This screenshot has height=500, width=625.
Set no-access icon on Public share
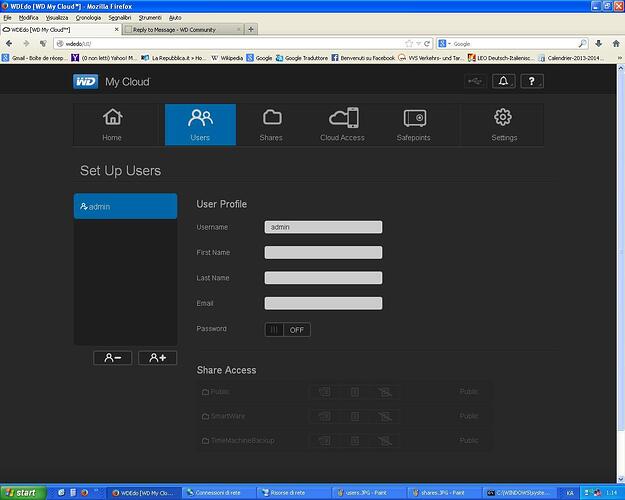click(x=385, y=392)
